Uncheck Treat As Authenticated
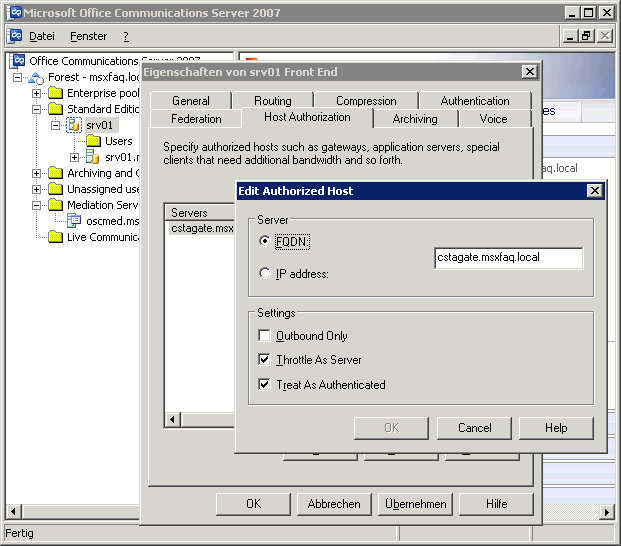The width and height of the screenshot is (621, 546). (x=264, y=384)
